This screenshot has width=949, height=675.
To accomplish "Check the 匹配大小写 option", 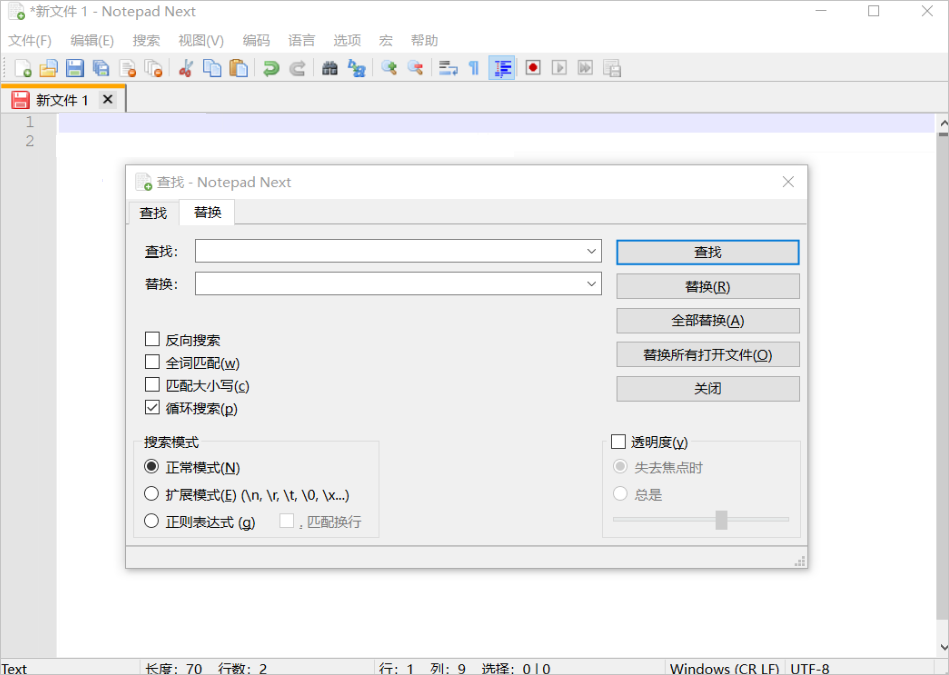I will click(x=152, y=384).
